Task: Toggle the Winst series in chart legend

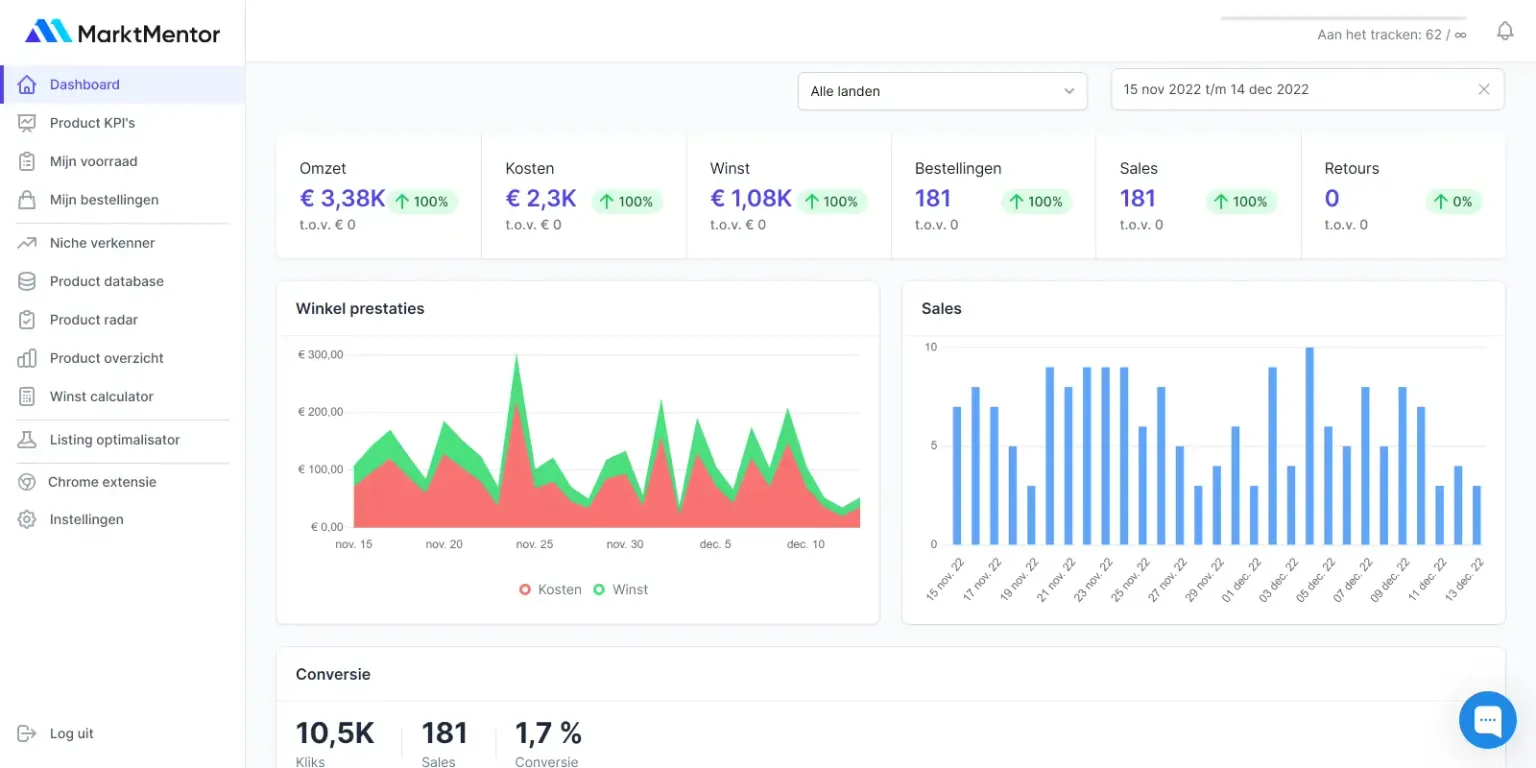Action: (x=621, y=590)
